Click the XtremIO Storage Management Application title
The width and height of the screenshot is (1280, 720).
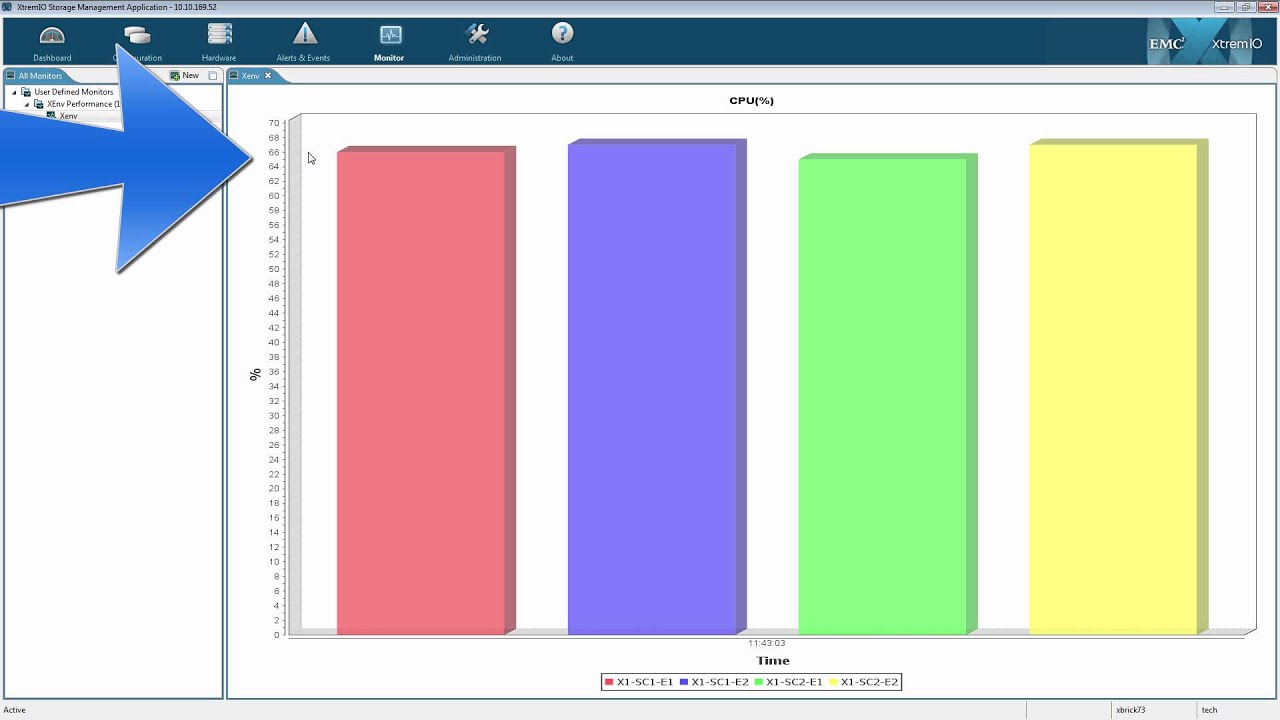coord(117,7)
